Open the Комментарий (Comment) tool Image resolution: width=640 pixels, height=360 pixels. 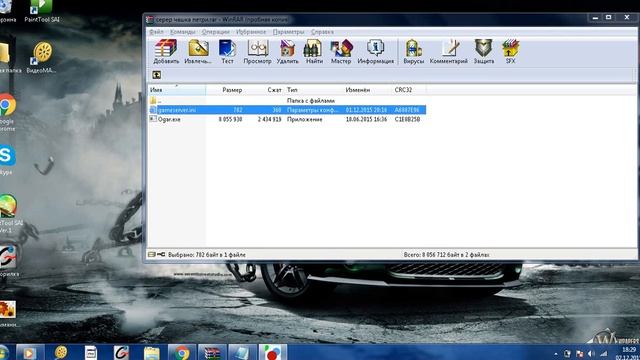point(449,51)
